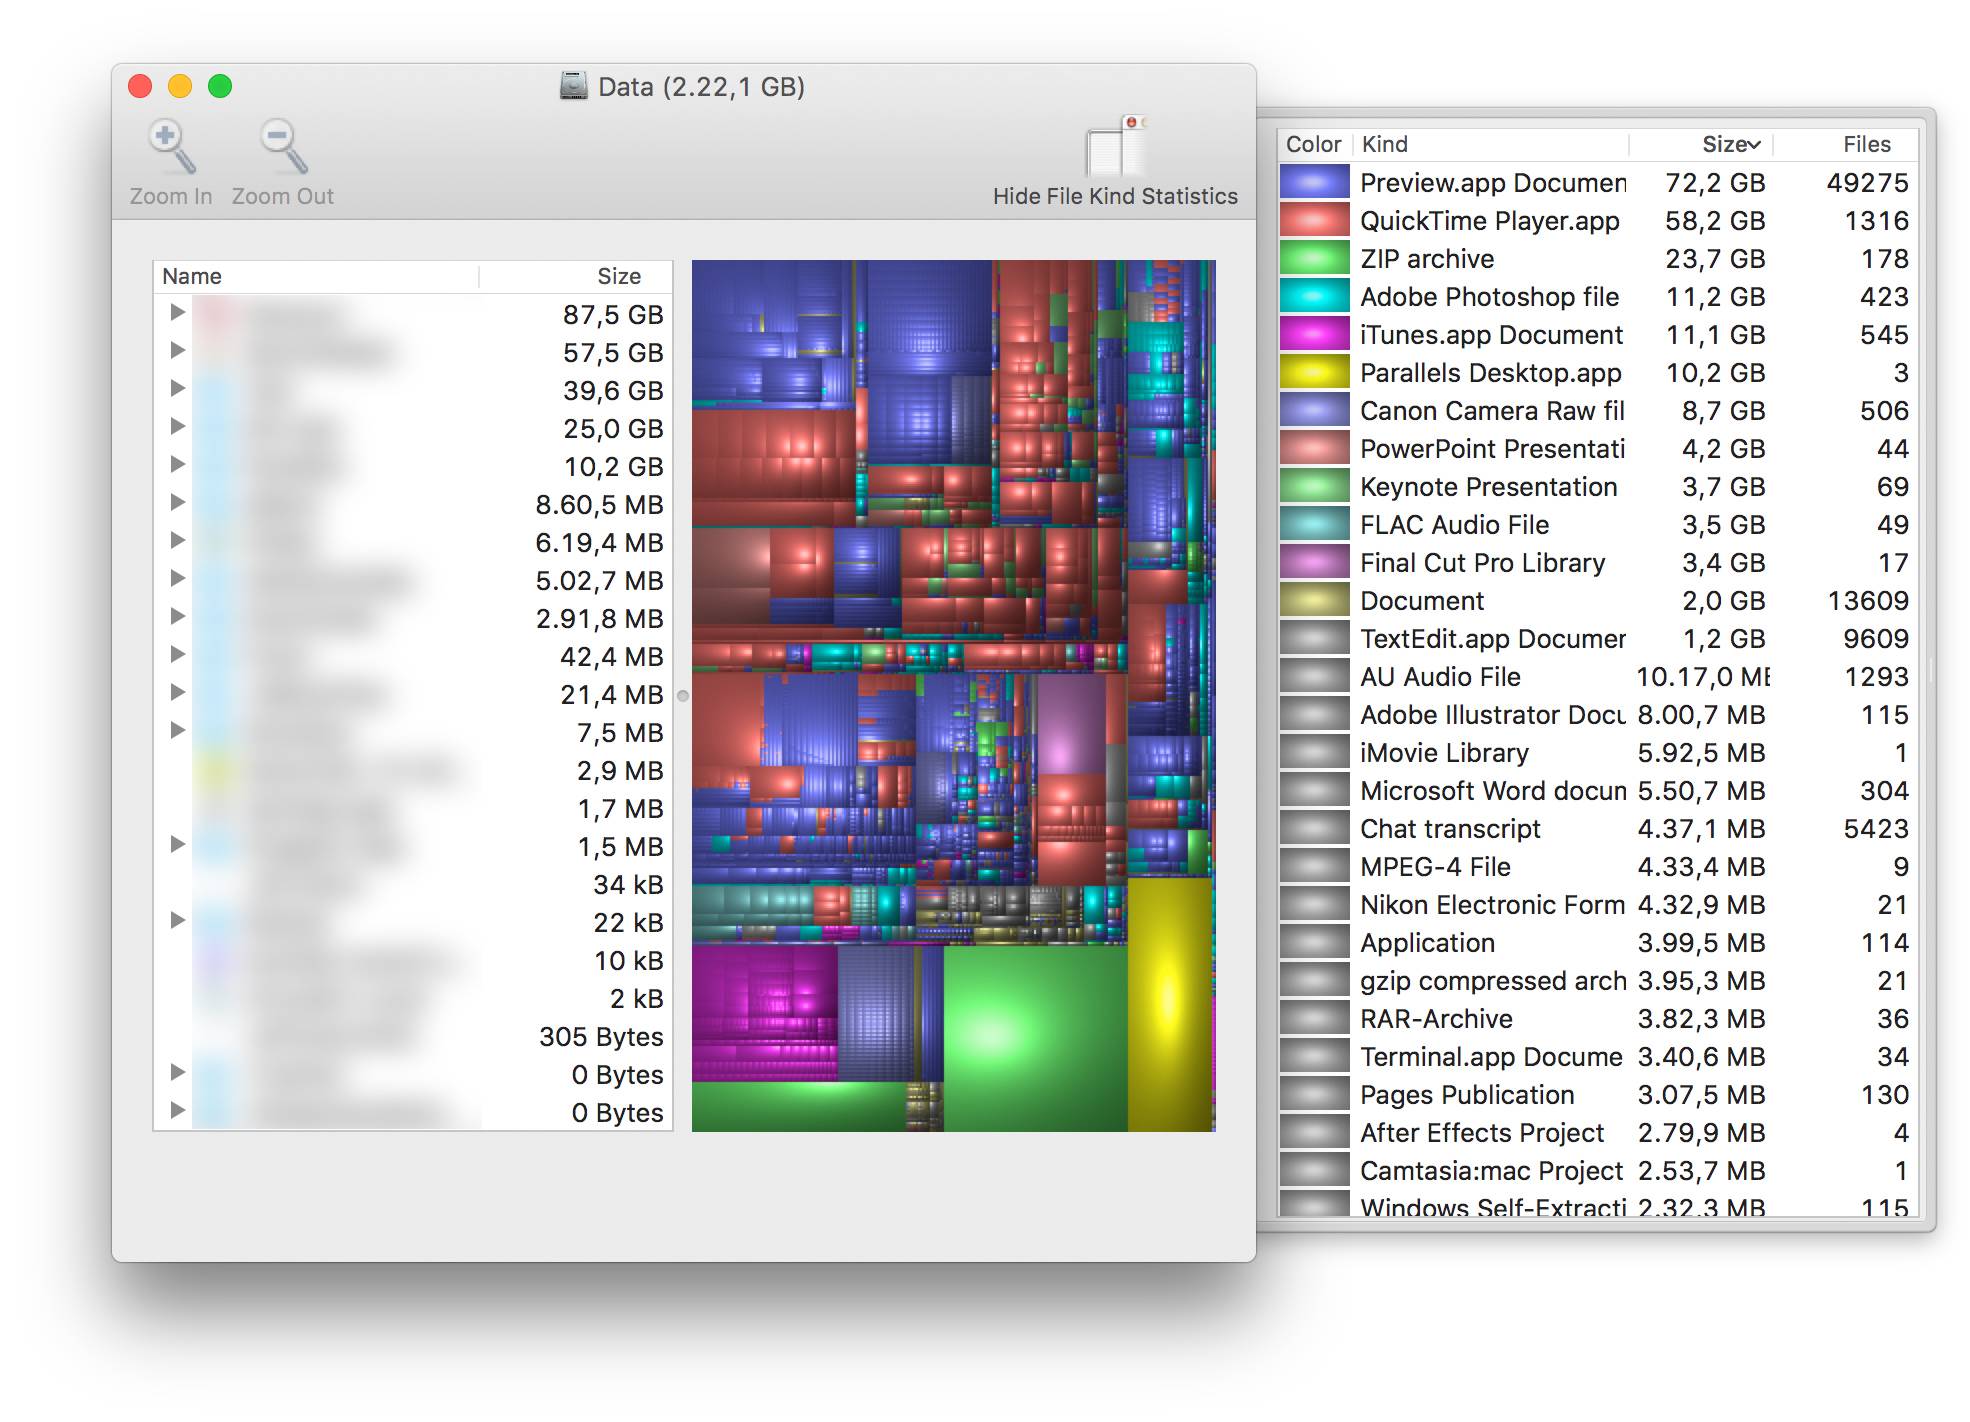
Task: Select the RAR-Archive row
Action: pyautogui.click(x=1598, y=1018)
